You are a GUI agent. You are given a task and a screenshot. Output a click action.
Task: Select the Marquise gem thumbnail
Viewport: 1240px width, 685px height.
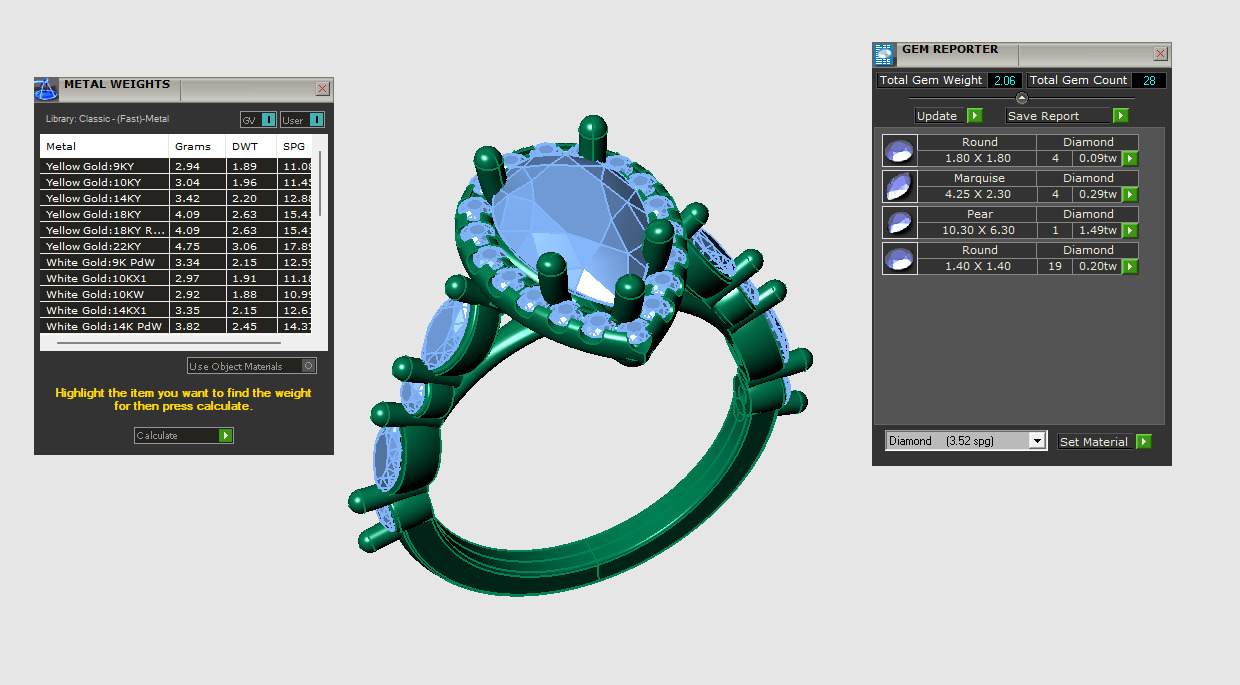coord(900,187)
